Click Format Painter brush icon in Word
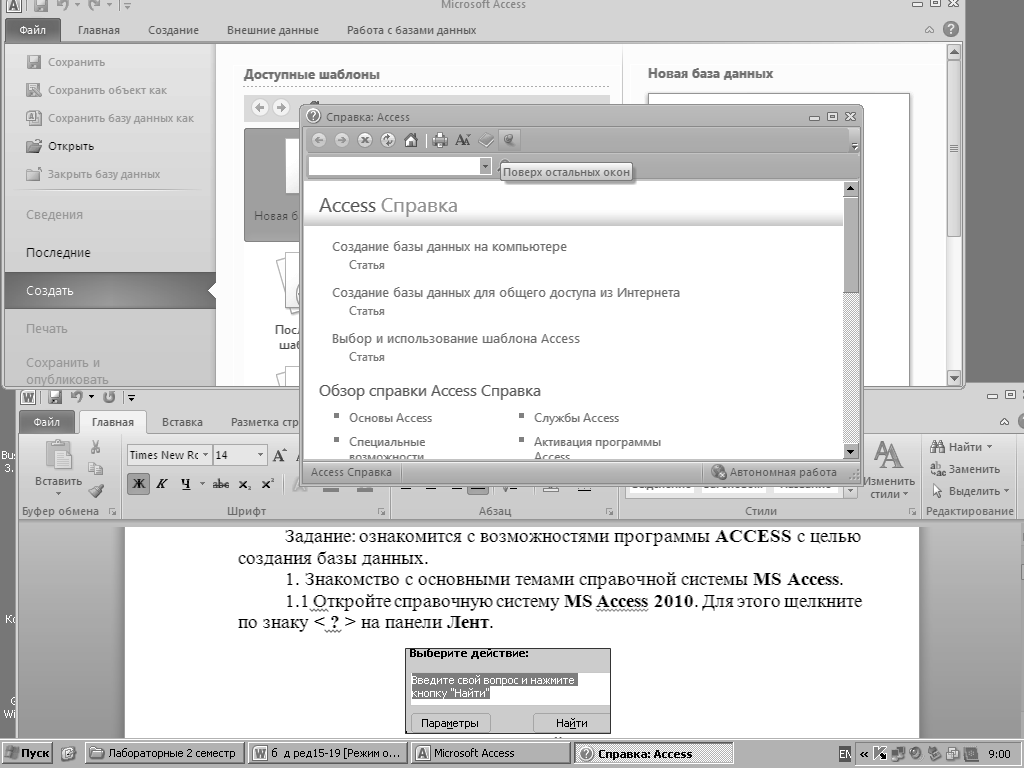Image resolution: width=1024 pixels, height=768 pixels. tap(95, 491)
